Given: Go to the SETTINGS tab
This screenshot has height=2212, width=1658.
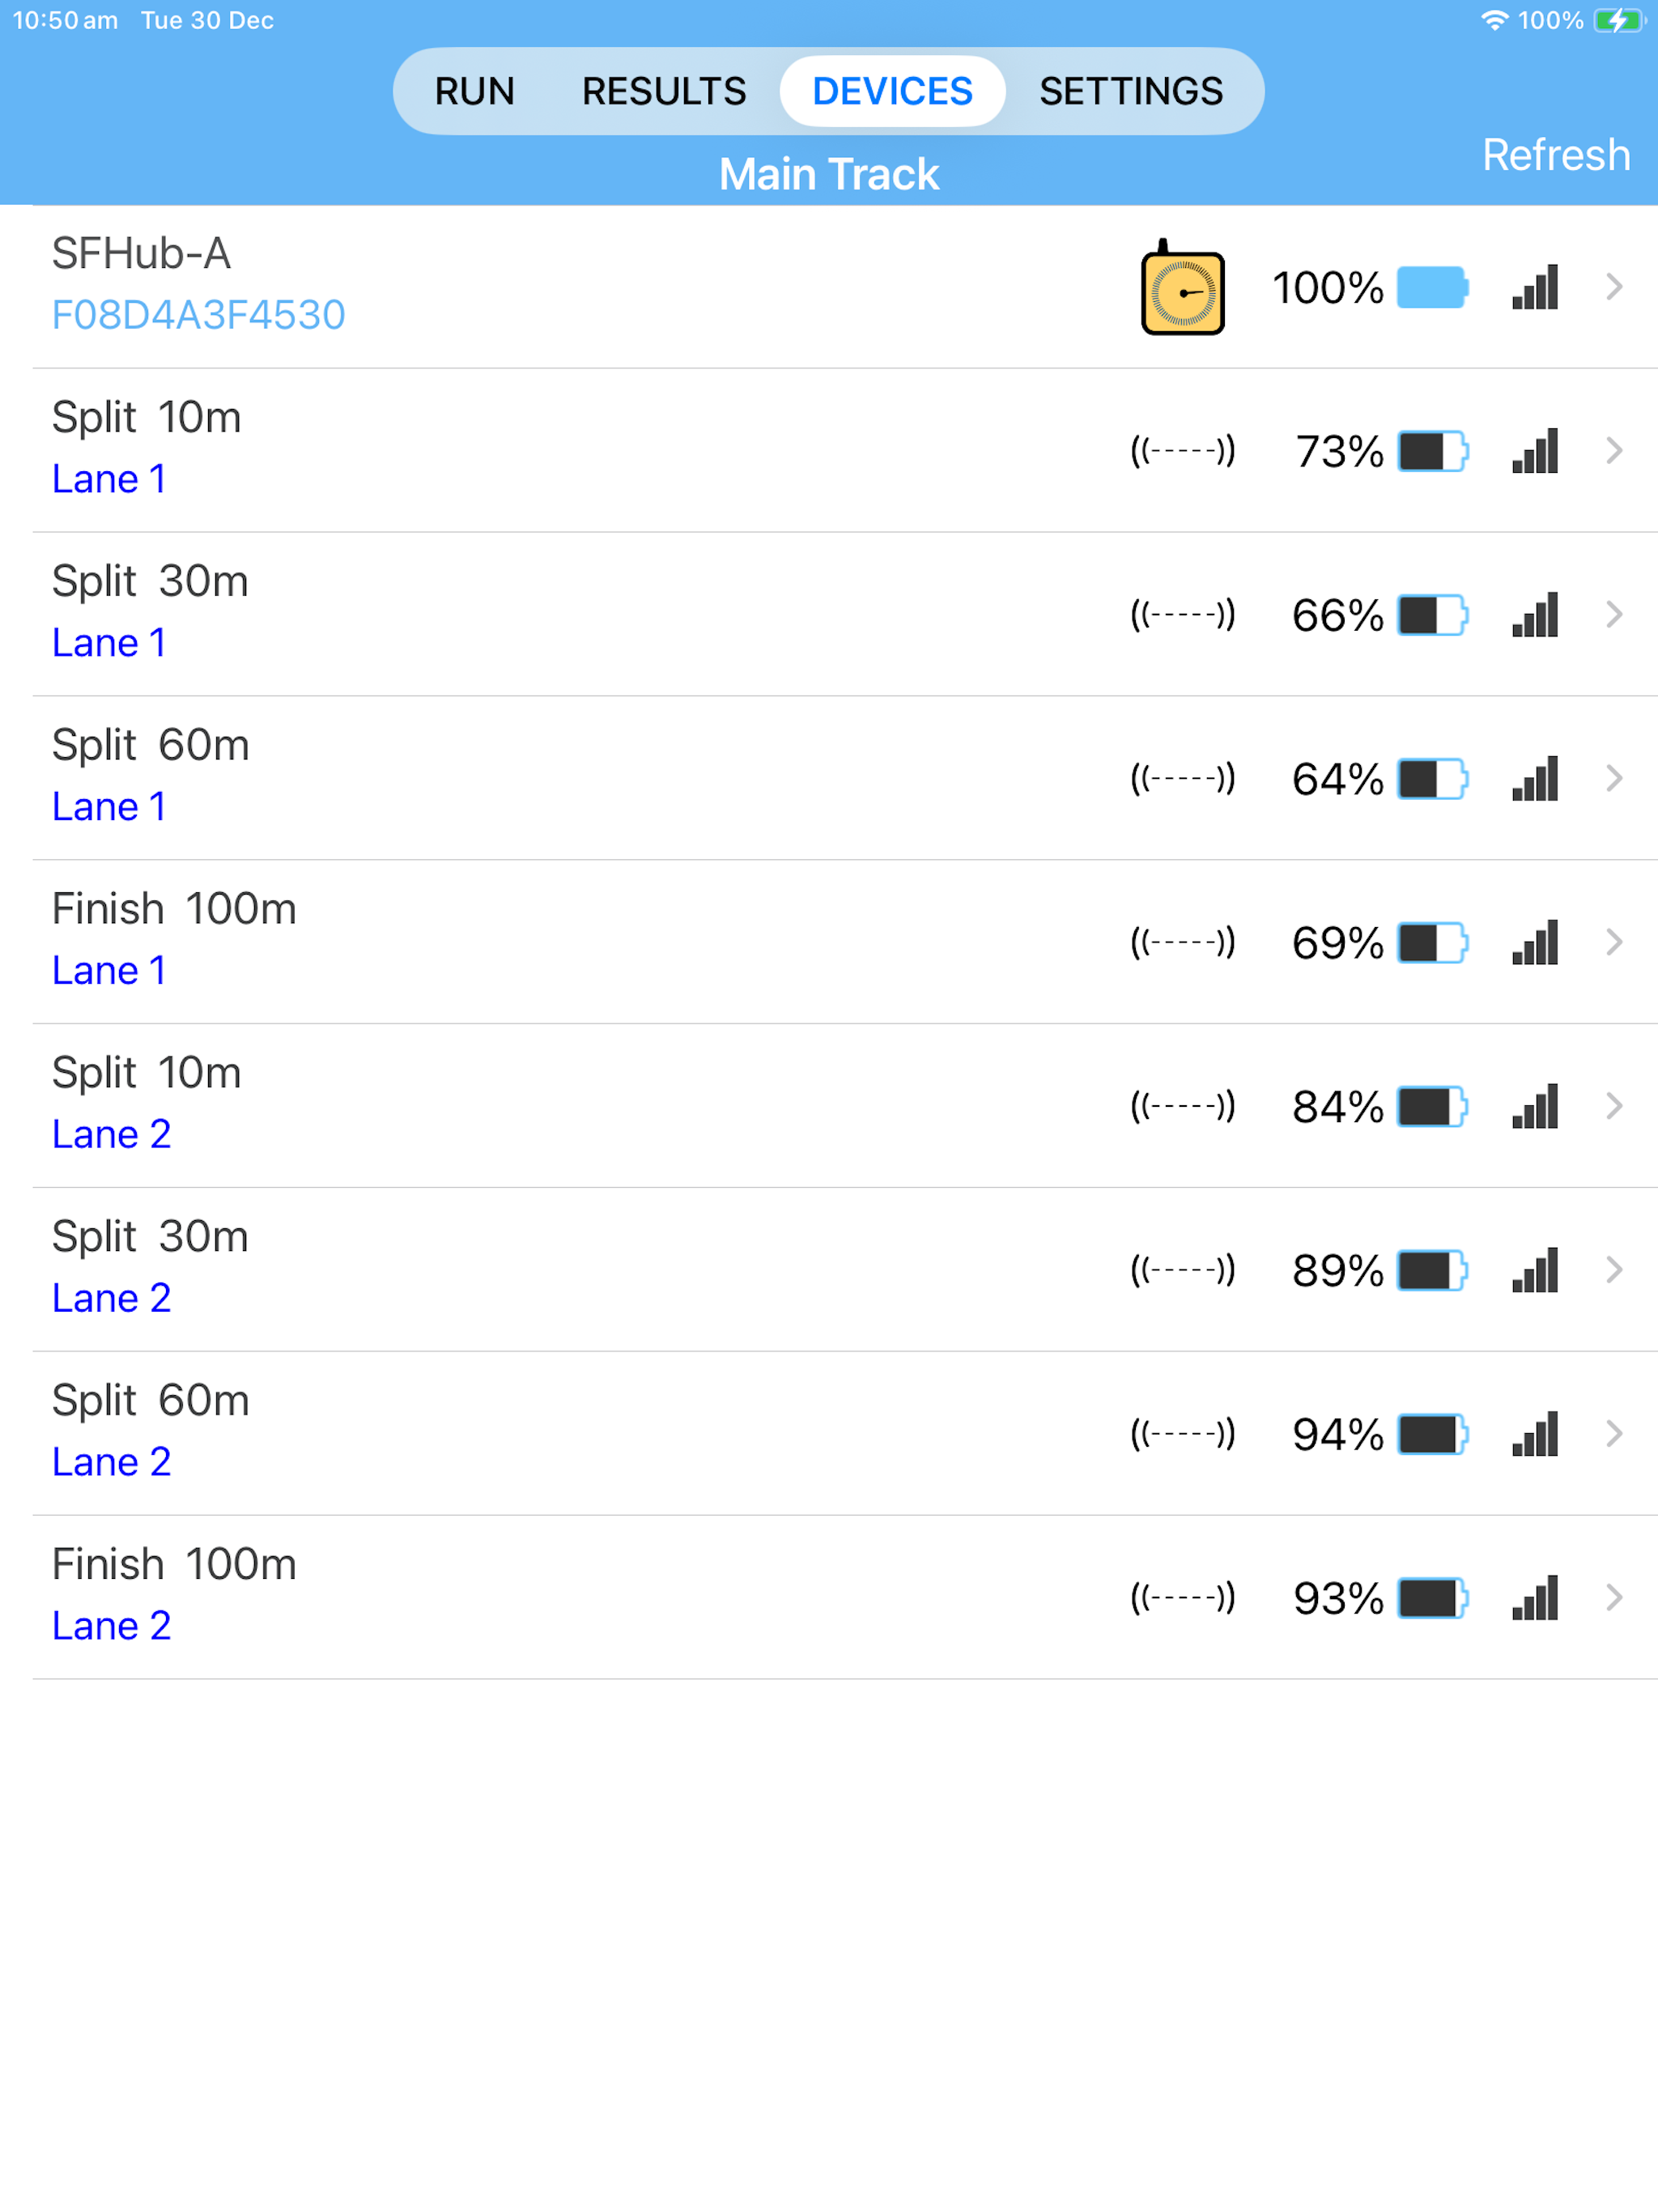Looking at the screenshot, I should point(1131,91).
